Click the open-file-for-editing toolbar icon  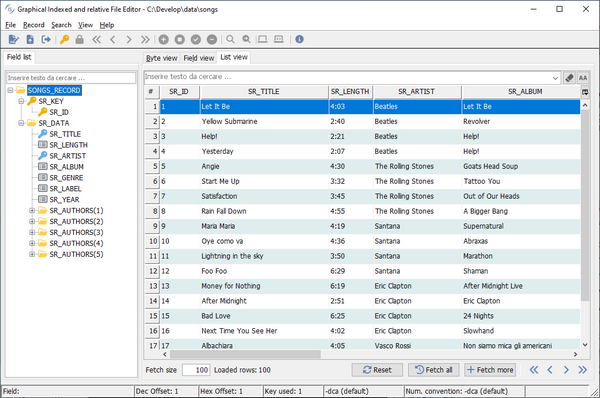(x=14, y=39)
